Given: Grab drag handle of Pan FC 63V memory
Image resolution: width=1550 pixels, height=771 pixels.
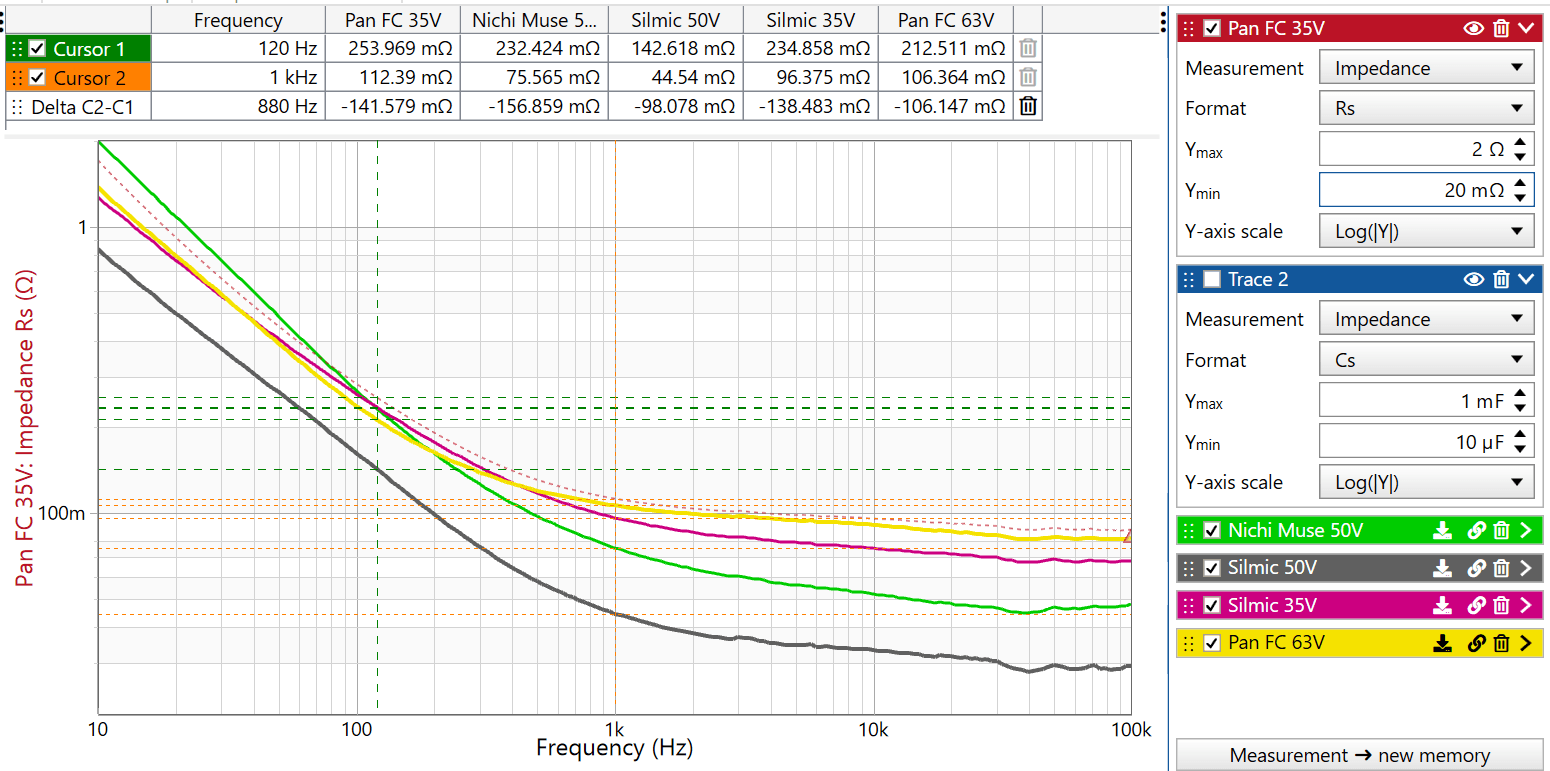Looking at the screenshot, I should (1189, 643).
